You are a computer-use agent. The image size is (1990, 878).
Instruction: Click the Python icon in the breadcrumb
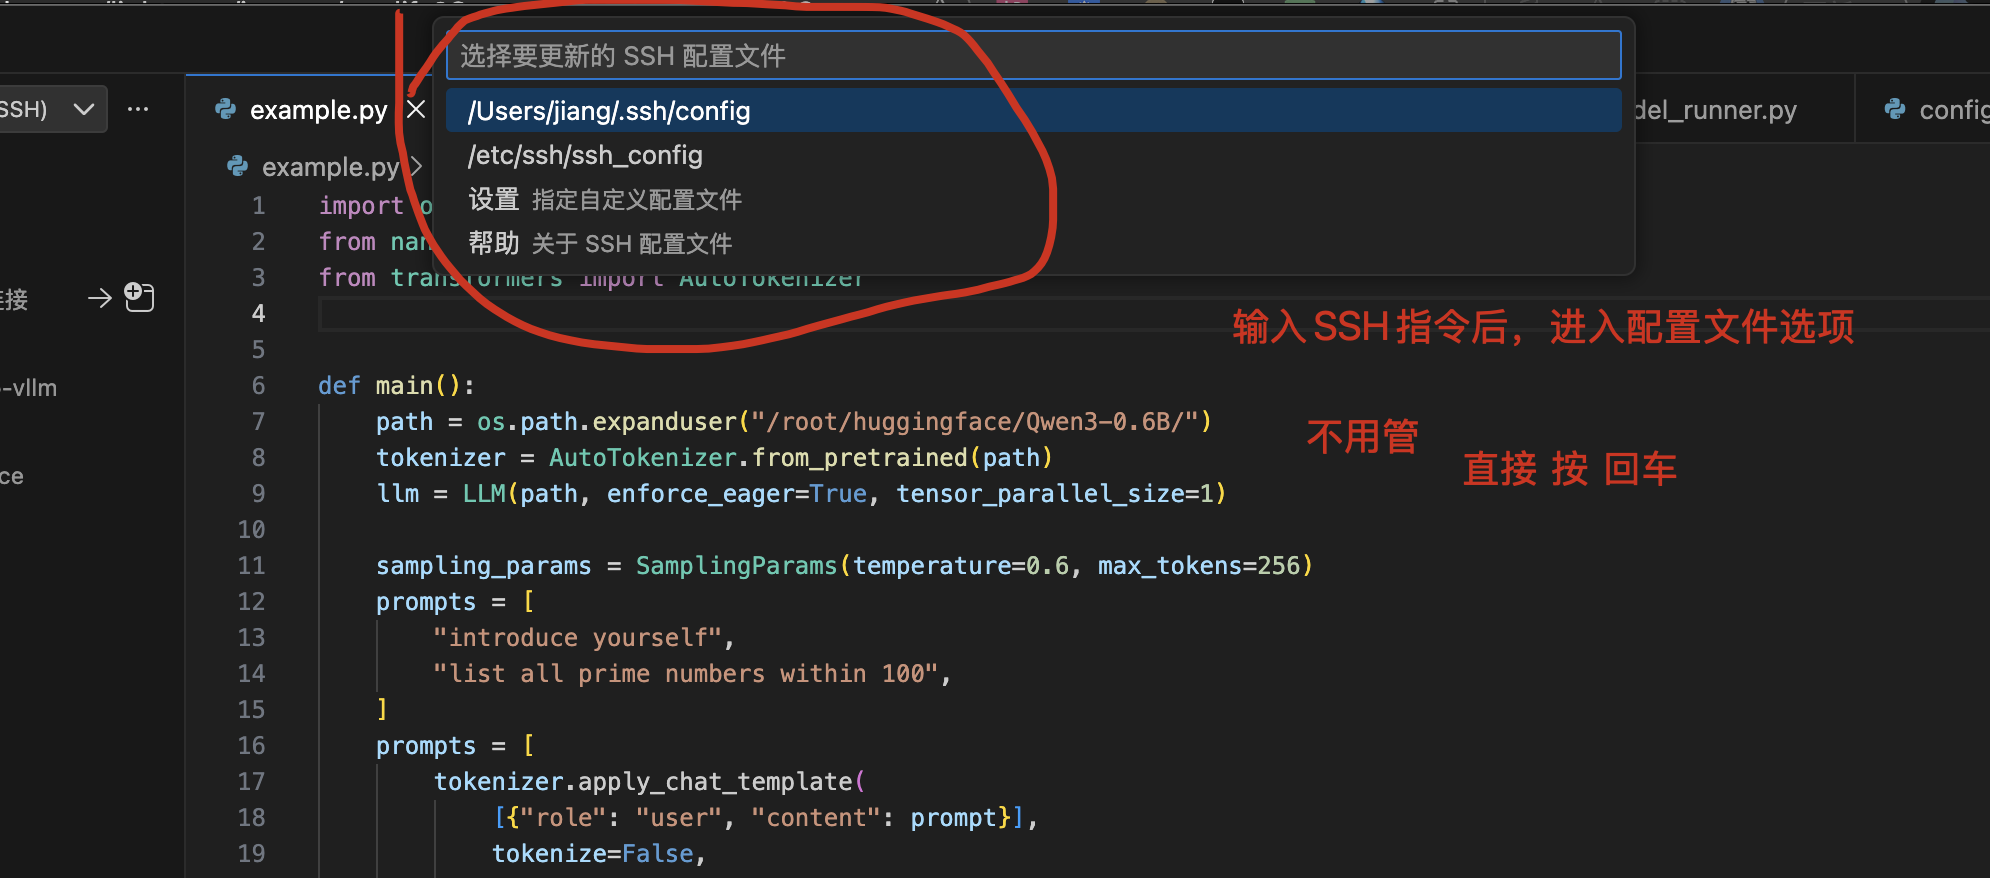pyautogui.click(x=238, y=166)
